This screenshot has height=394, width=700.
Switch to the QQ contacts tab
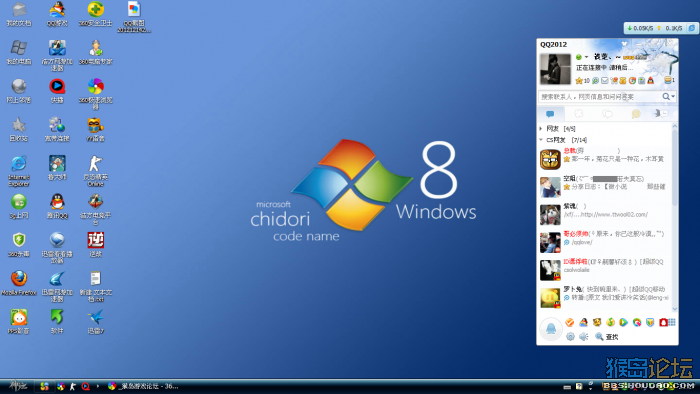(x=550, y=114)
